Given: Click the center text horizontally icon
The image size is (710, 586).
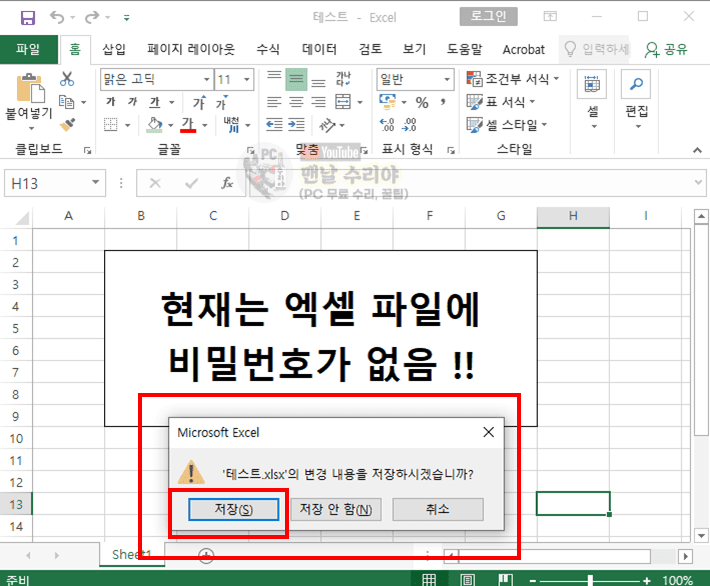Looking at the screenshot, I should 296,102.
